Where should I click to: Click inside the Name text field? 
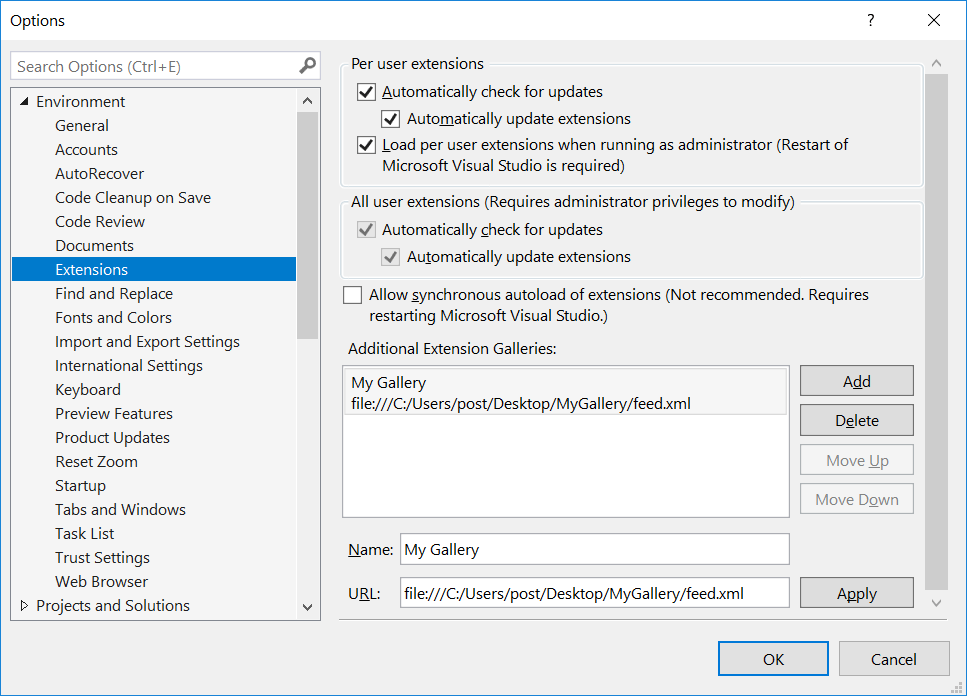594,549
